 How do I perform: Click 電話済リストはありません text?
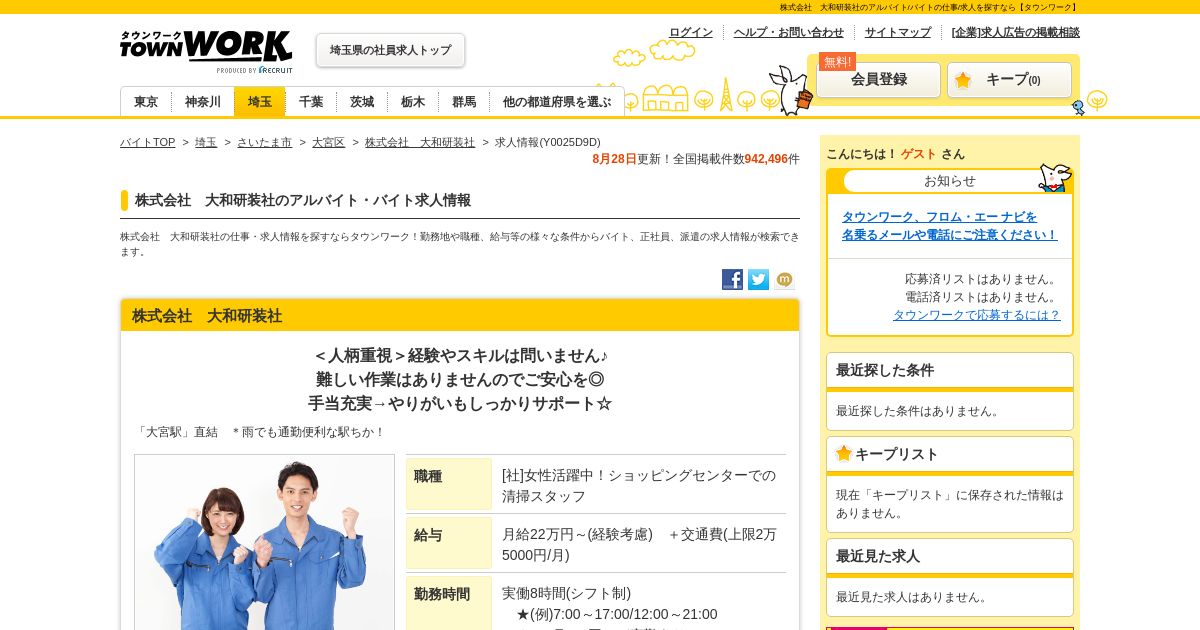click(983, 297)
